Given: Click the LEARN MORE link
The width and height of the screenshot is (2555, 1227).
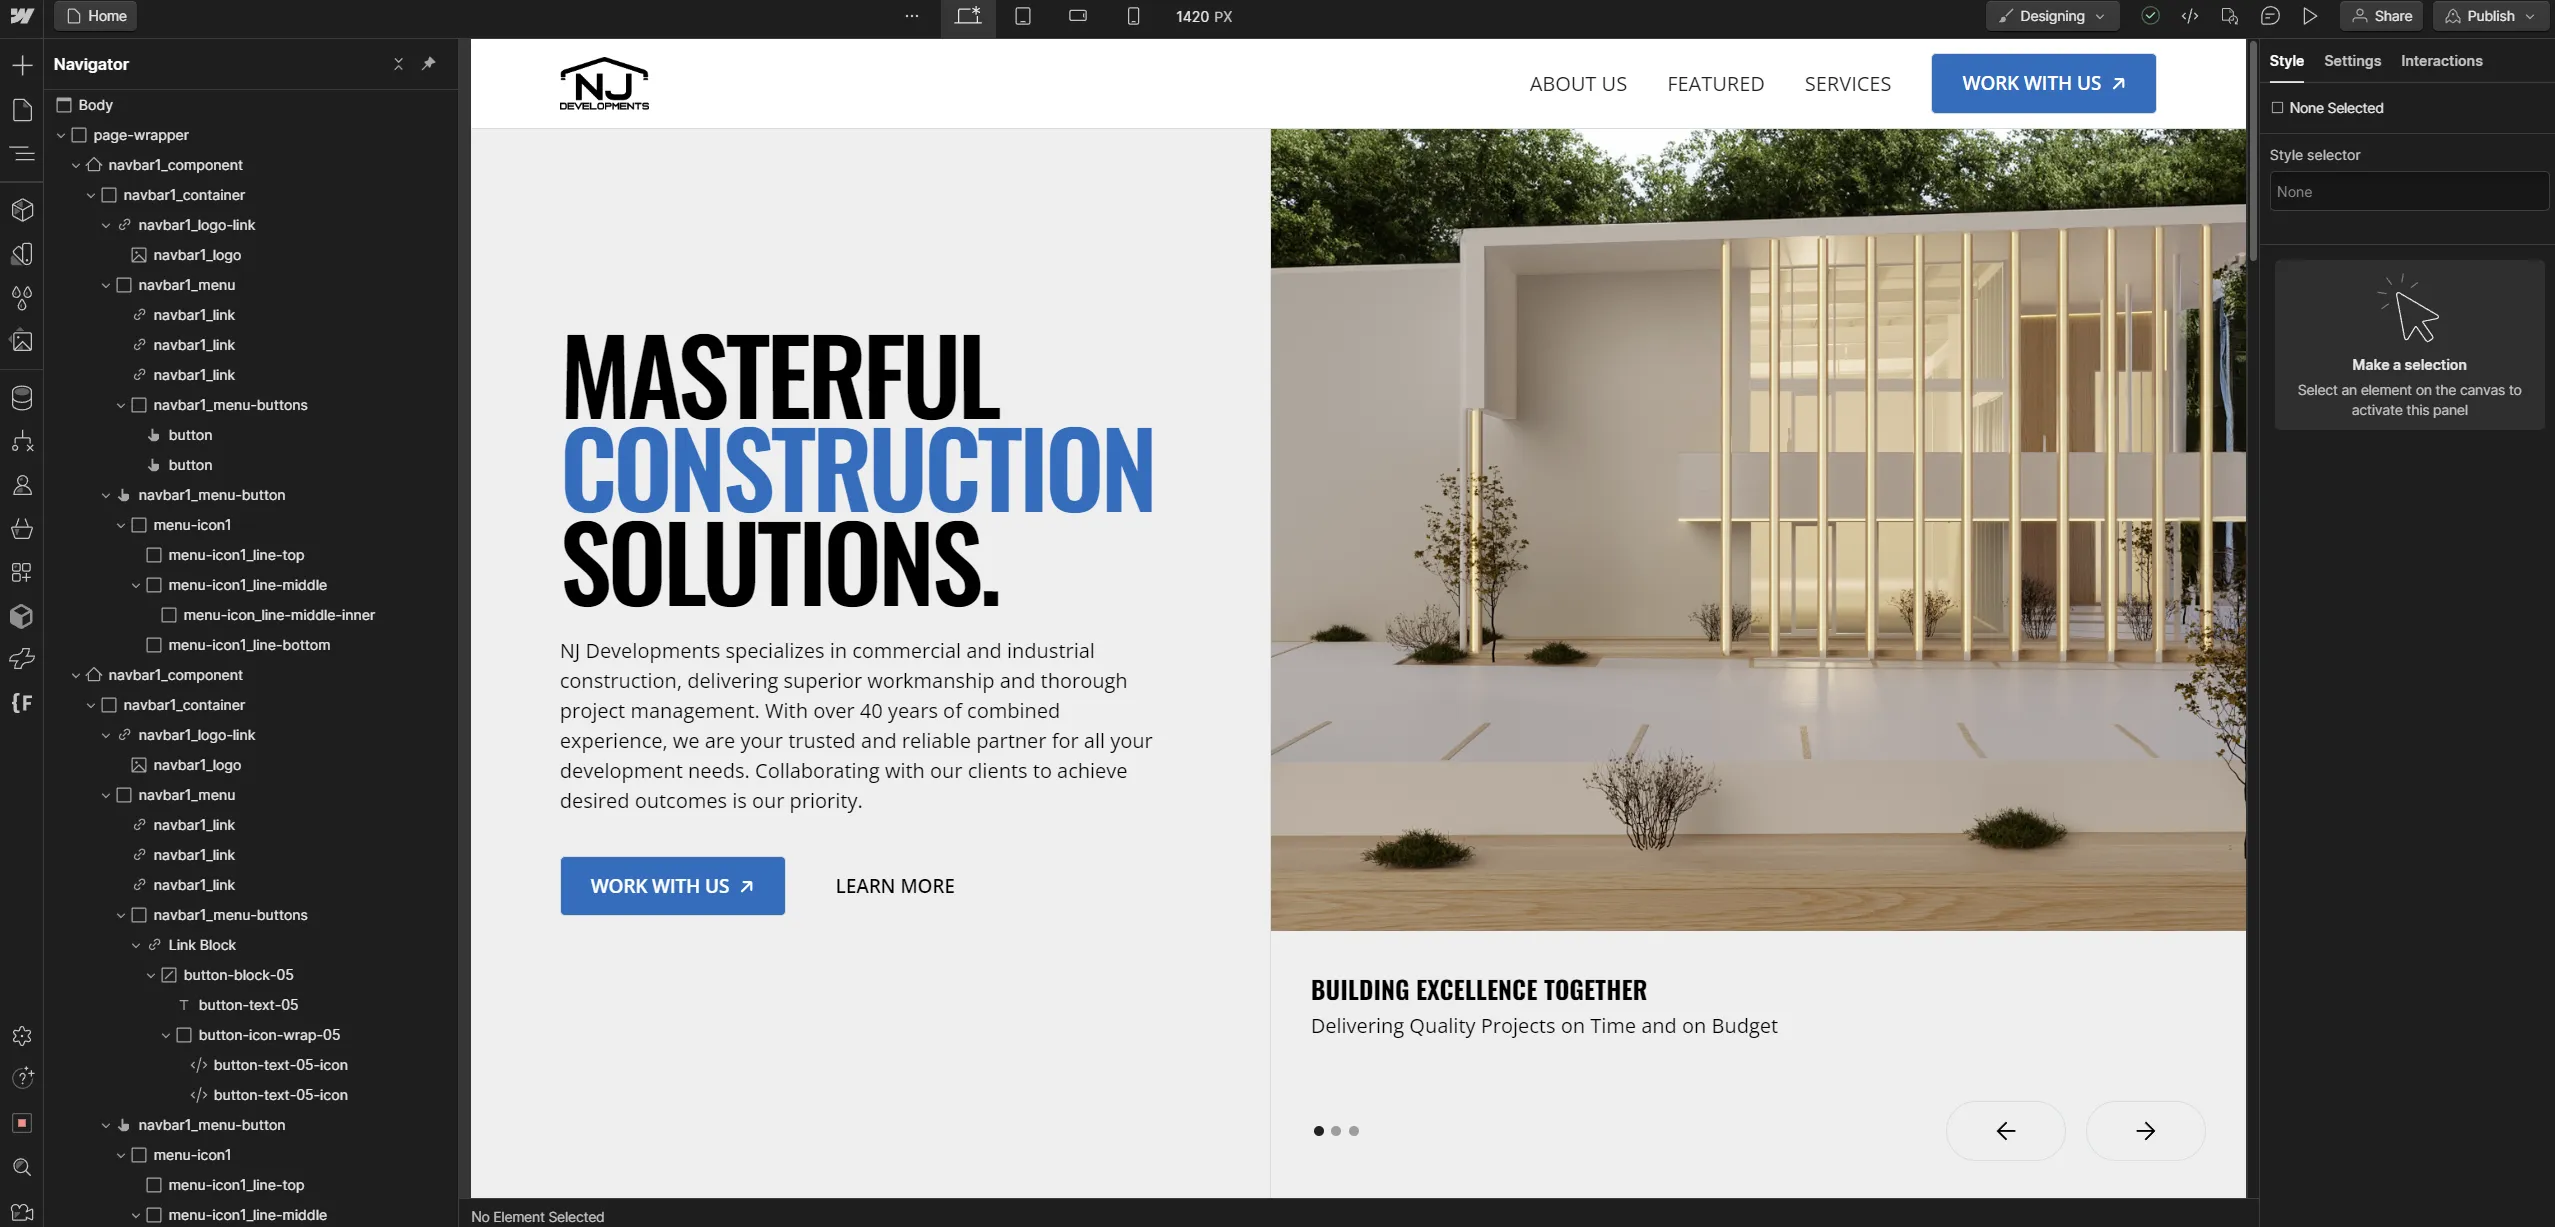Looking at the screenshot, I should pos(895,886).
